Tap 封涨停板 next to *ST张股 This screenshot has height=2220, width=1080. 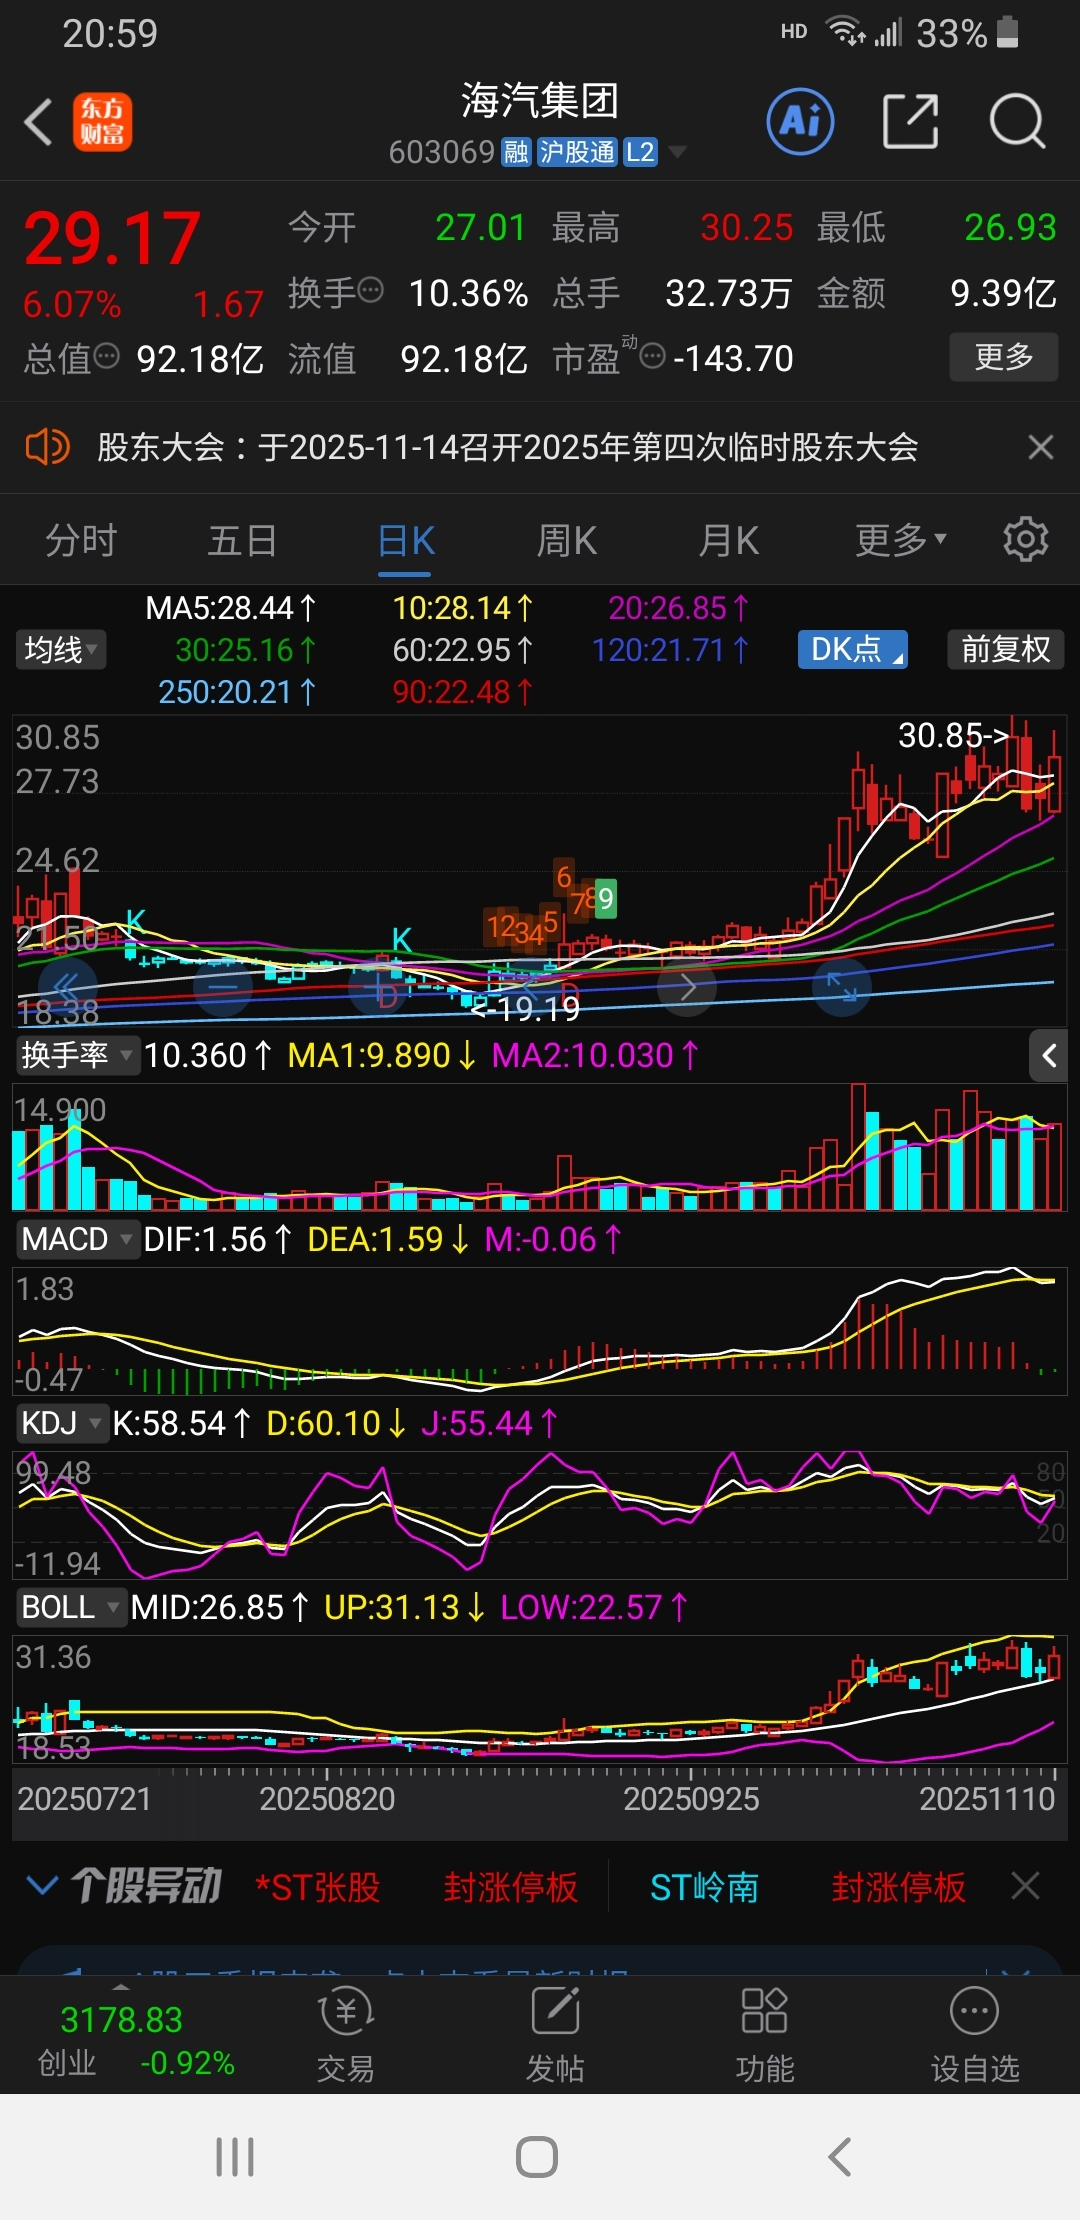point(511,1887)
